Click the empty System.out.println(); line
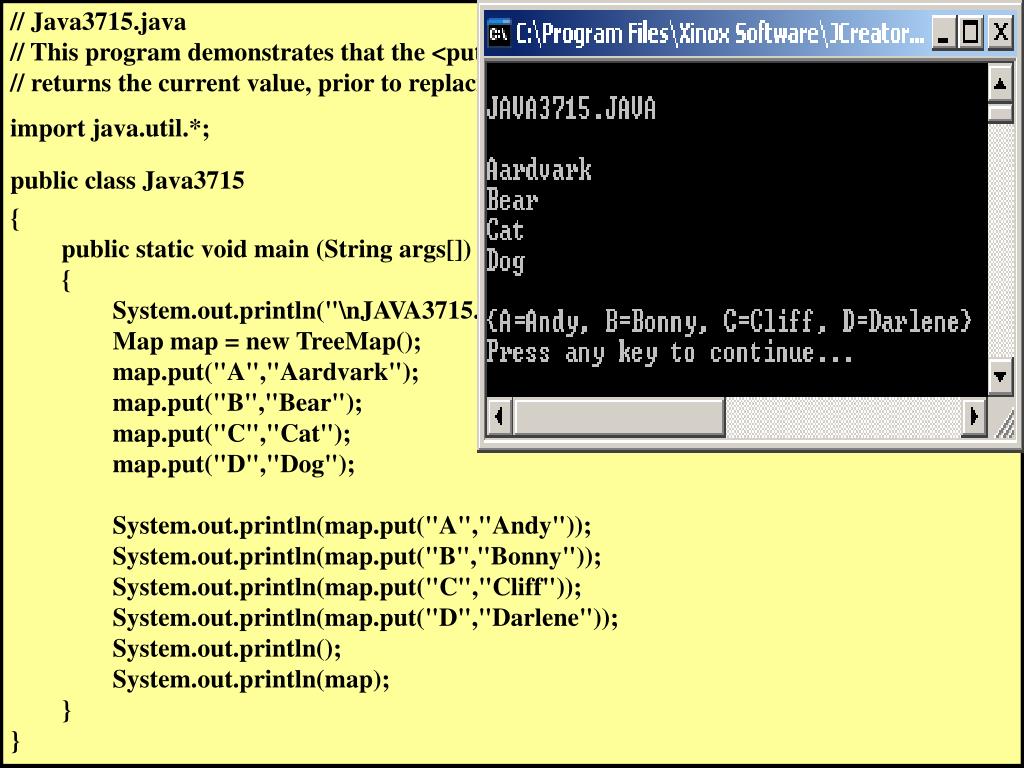The height and width of the screenshot is (768, 1024). (227, 648)
